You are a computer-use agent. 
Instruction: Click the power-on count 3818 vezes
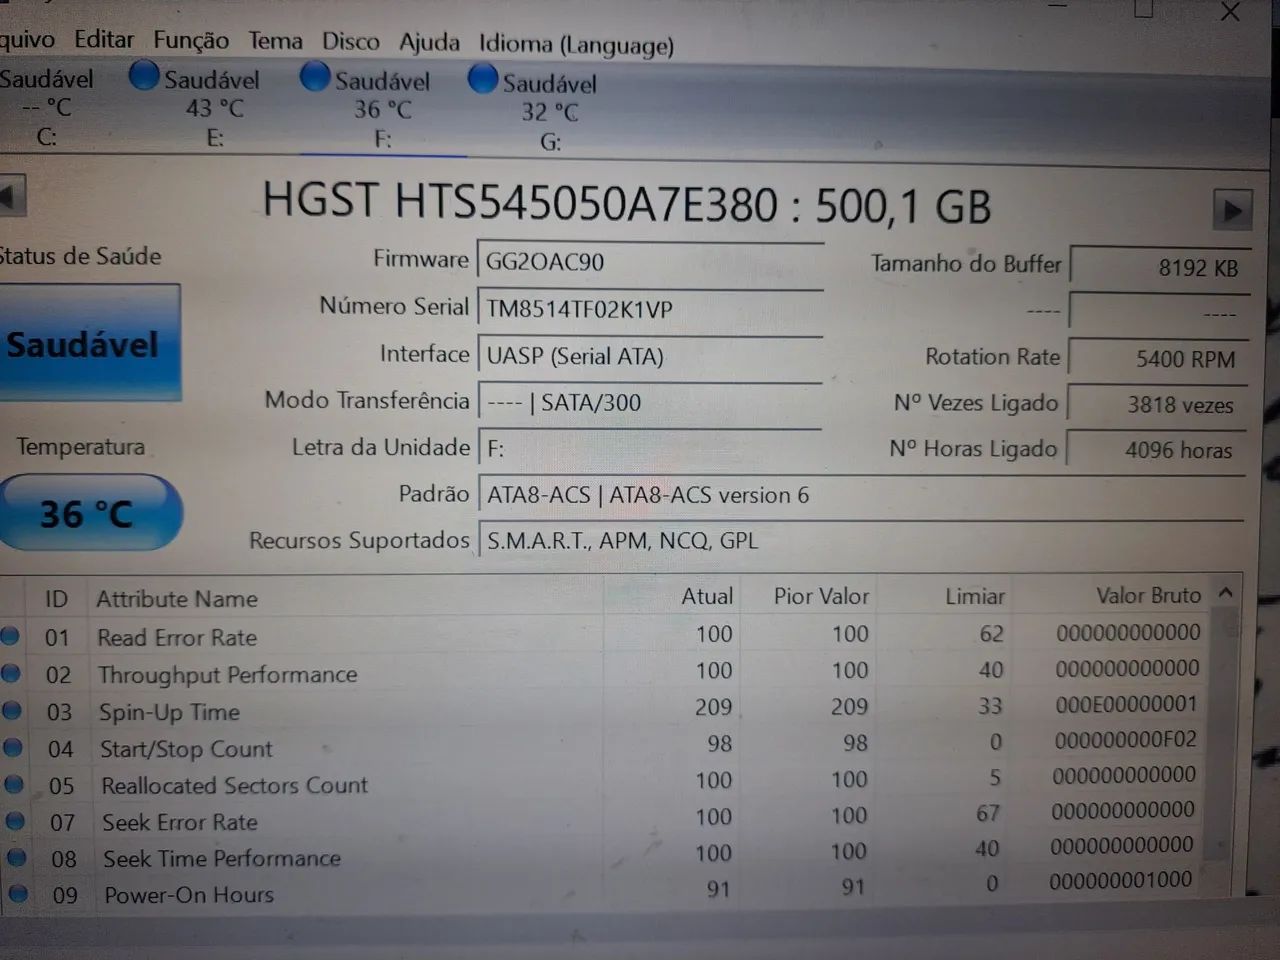pos(1157,404)
